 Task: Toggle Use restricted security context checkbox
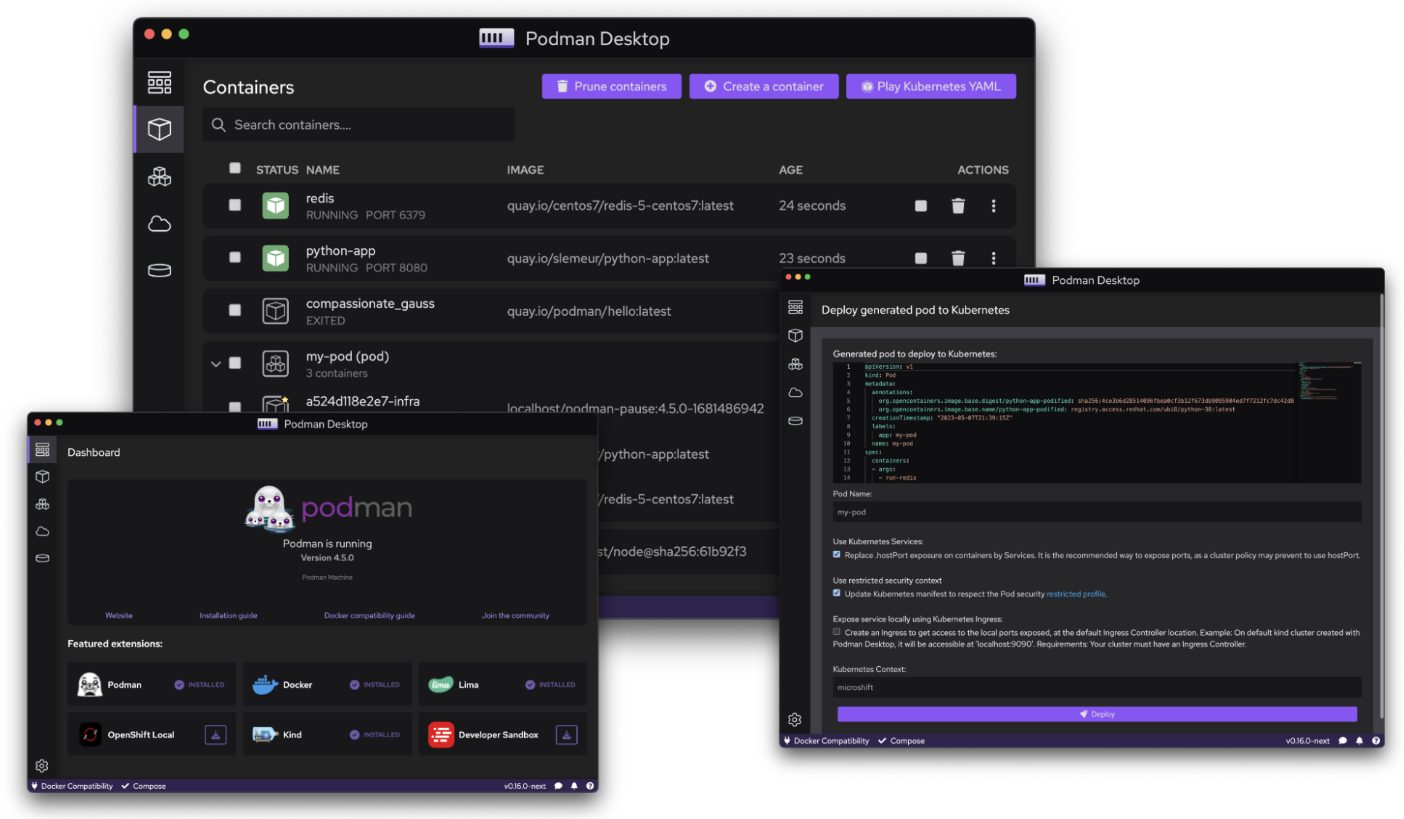(837, 593)
